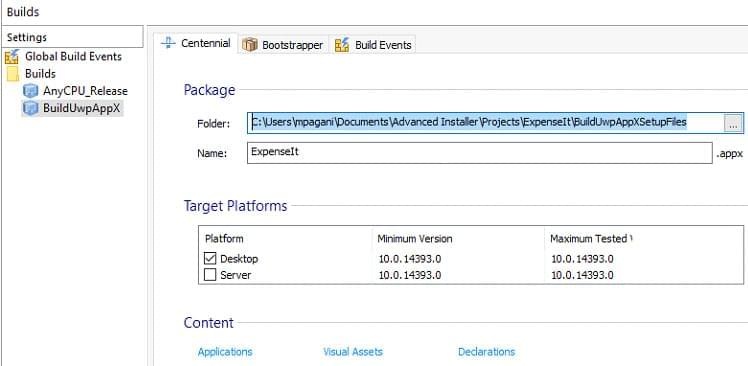Select AnyCPU_Release build in tree
748x366 pixels.
click(85, 91)
